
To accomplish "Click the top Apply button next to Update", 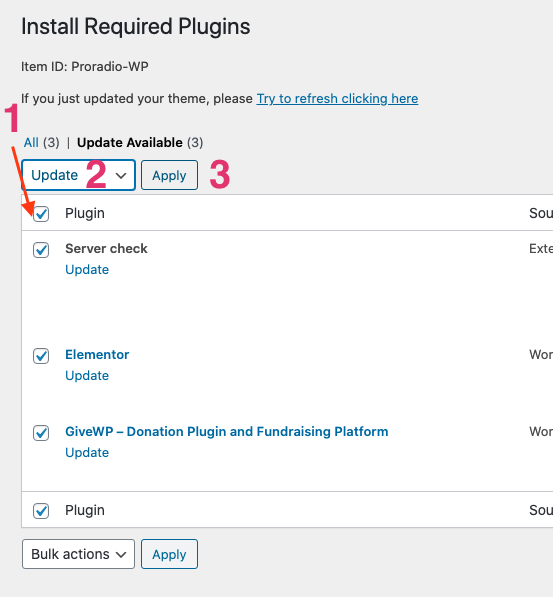I will coord(169,175).
